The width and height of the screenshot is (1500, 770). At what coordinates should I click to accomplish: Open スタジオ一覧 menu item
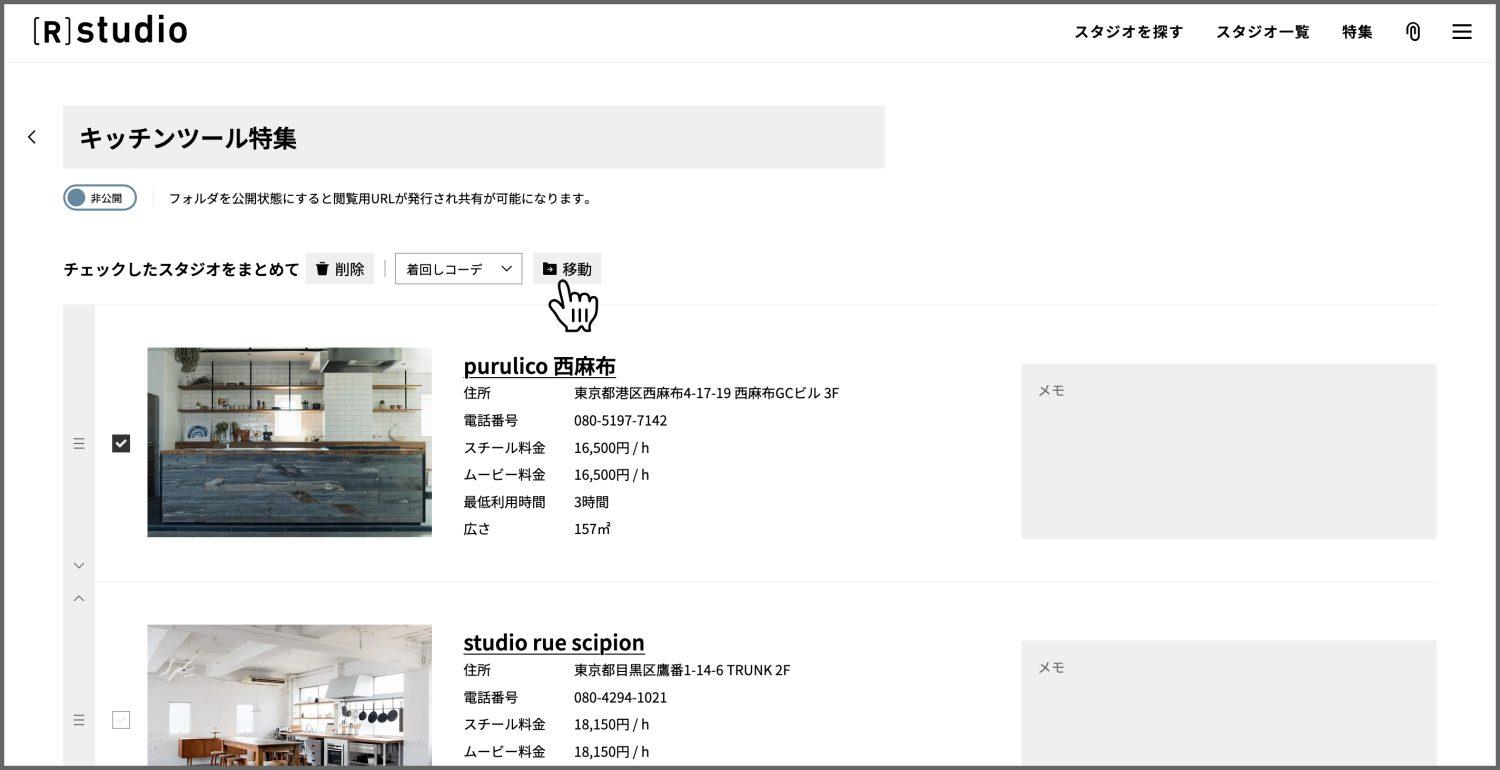1262,32
